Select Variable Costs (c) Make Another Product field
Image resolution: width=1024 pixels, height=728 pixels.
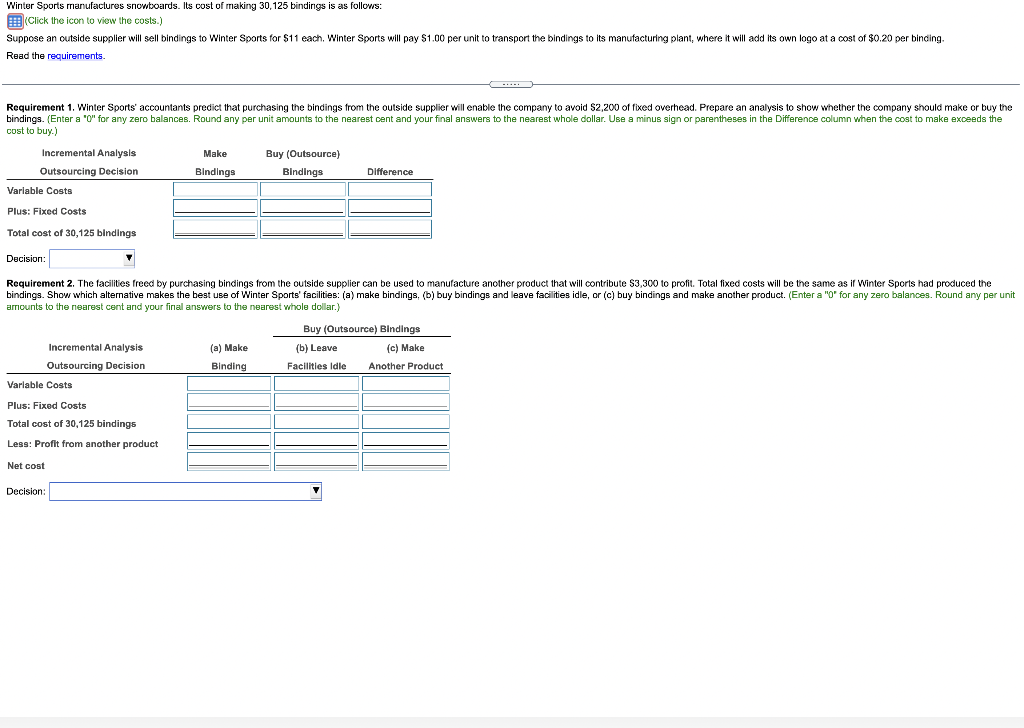coord(406,383)
